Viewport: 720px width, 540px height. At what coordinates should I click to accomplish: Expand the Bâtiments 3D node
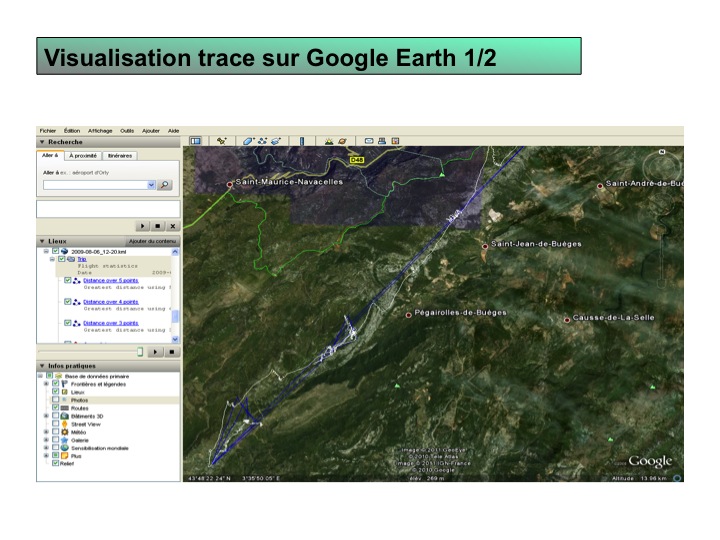pos(46,416)
